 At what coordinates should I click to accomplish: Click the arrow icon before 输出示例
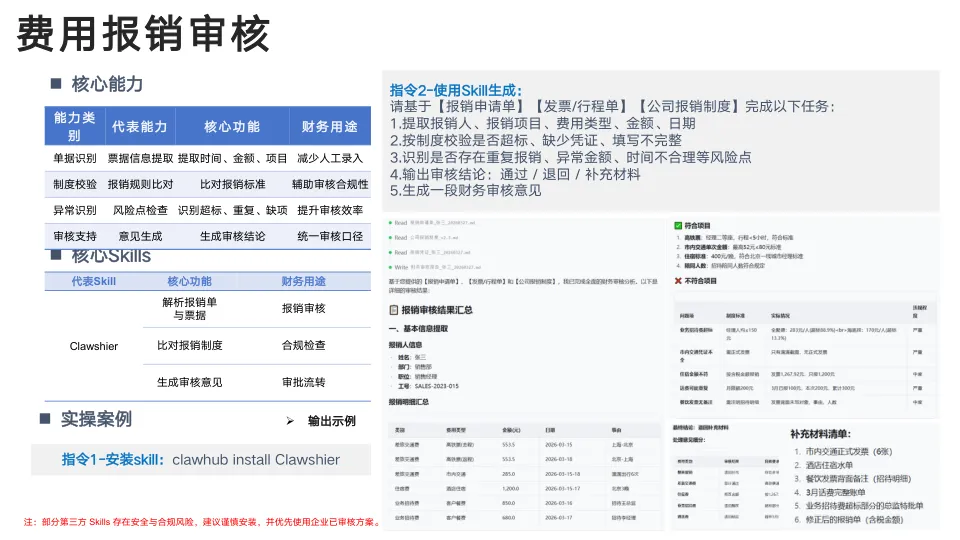(x=290, y=421)
